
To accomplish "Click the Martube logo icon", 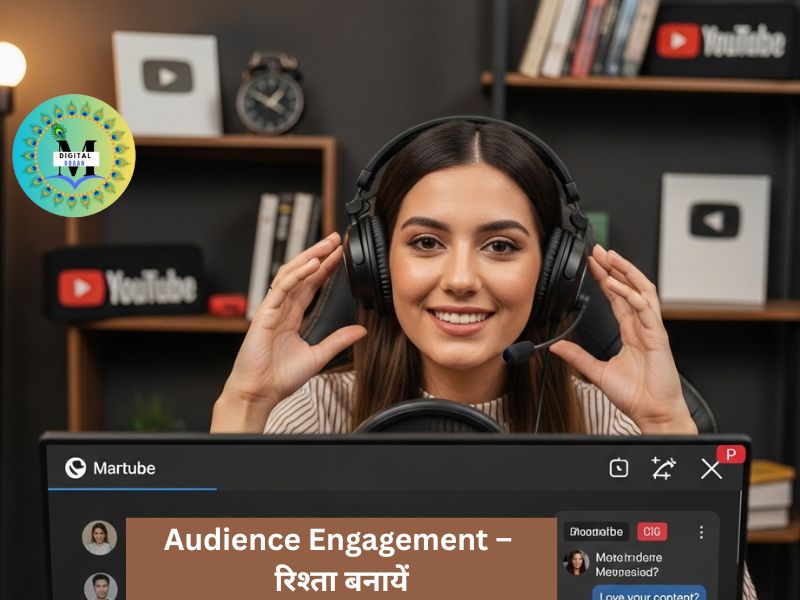I will [76, 468].
